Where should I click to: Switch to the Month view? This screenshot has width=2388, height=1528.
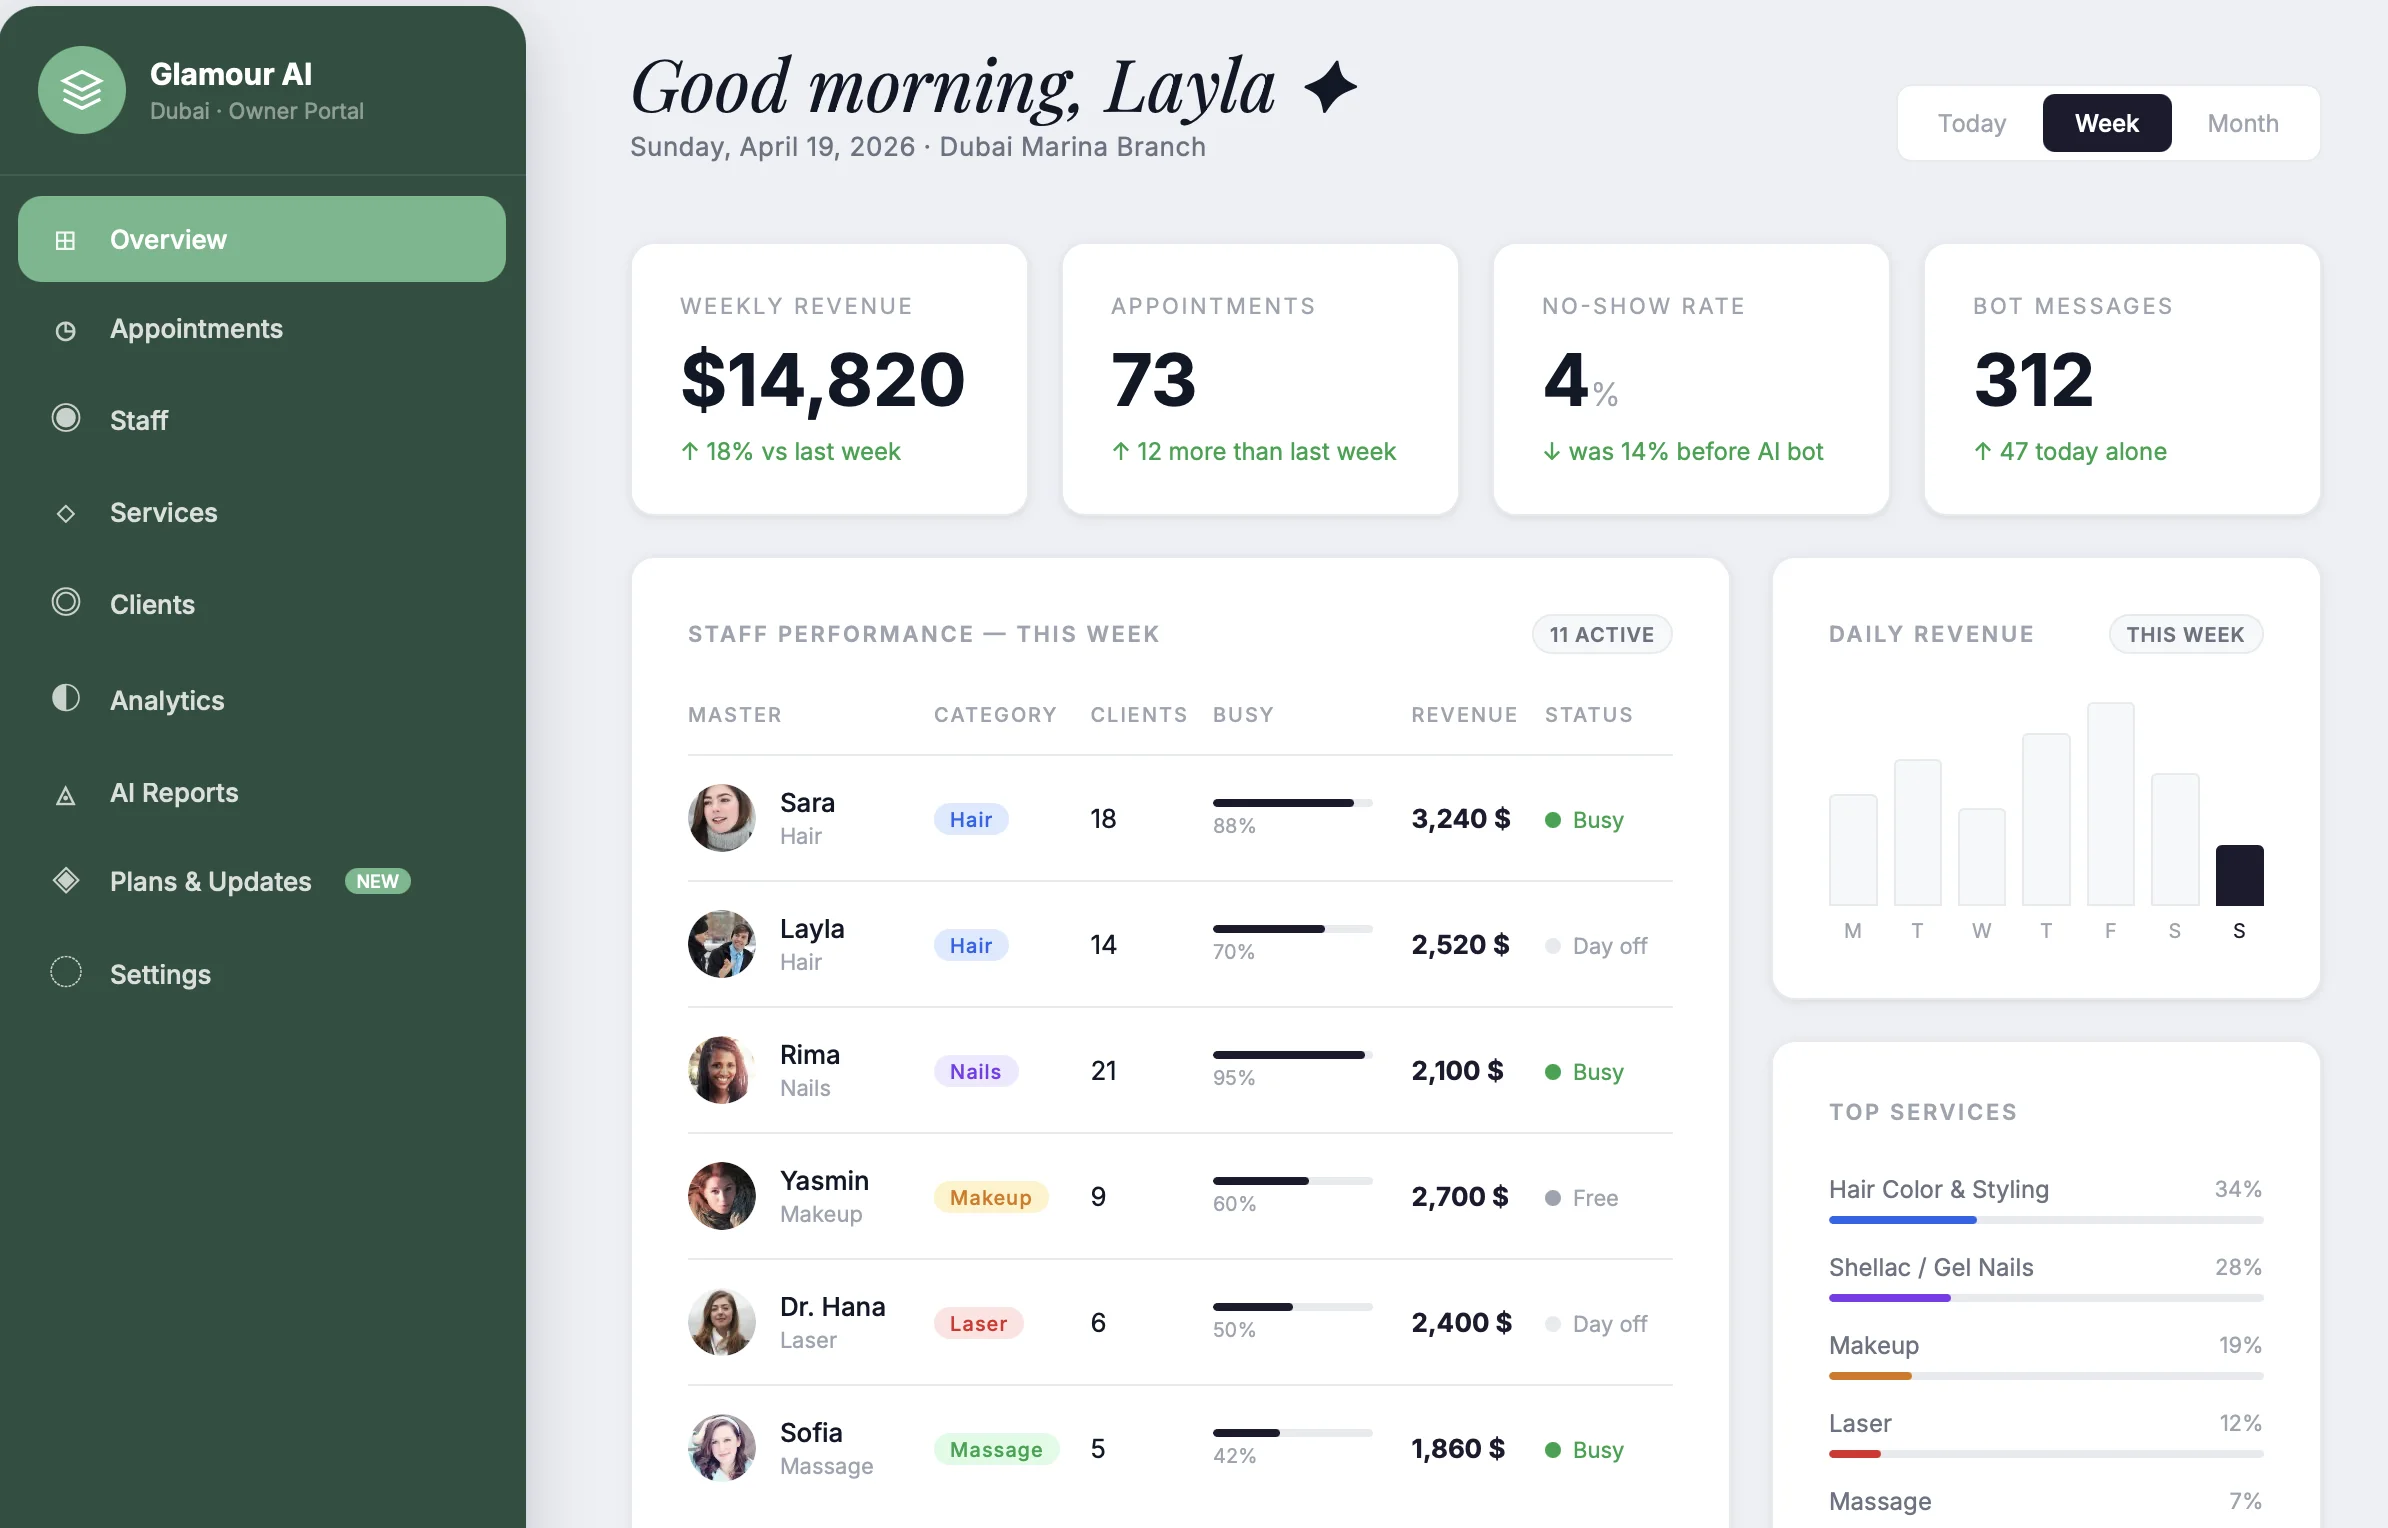(x=2242, y=123)
